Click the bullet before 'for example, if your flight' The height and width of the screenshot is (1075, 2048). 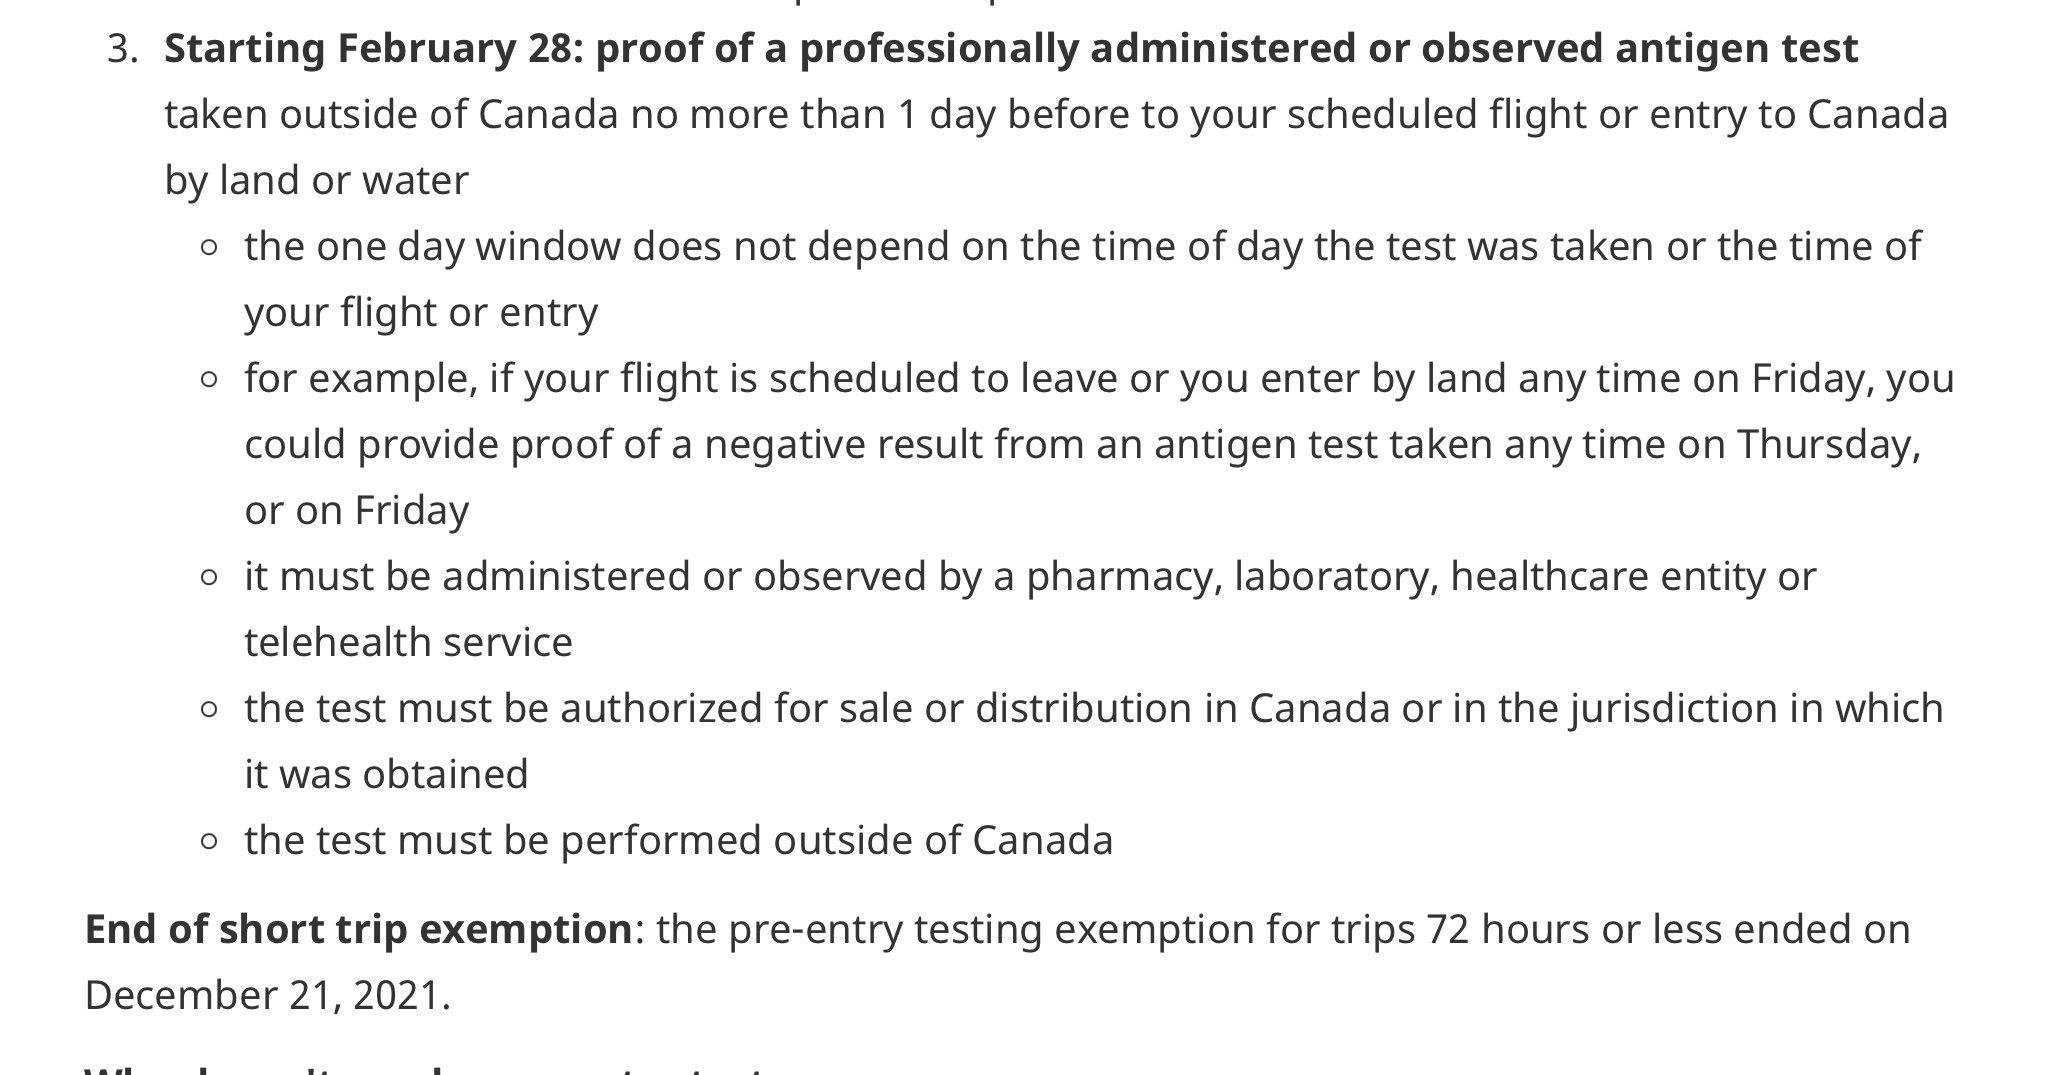(x=209, y=380)
